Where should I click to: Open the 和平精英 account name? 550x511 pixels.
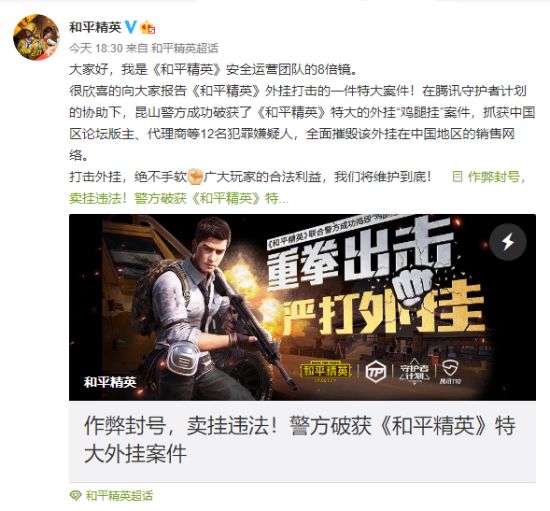[95, 27]
